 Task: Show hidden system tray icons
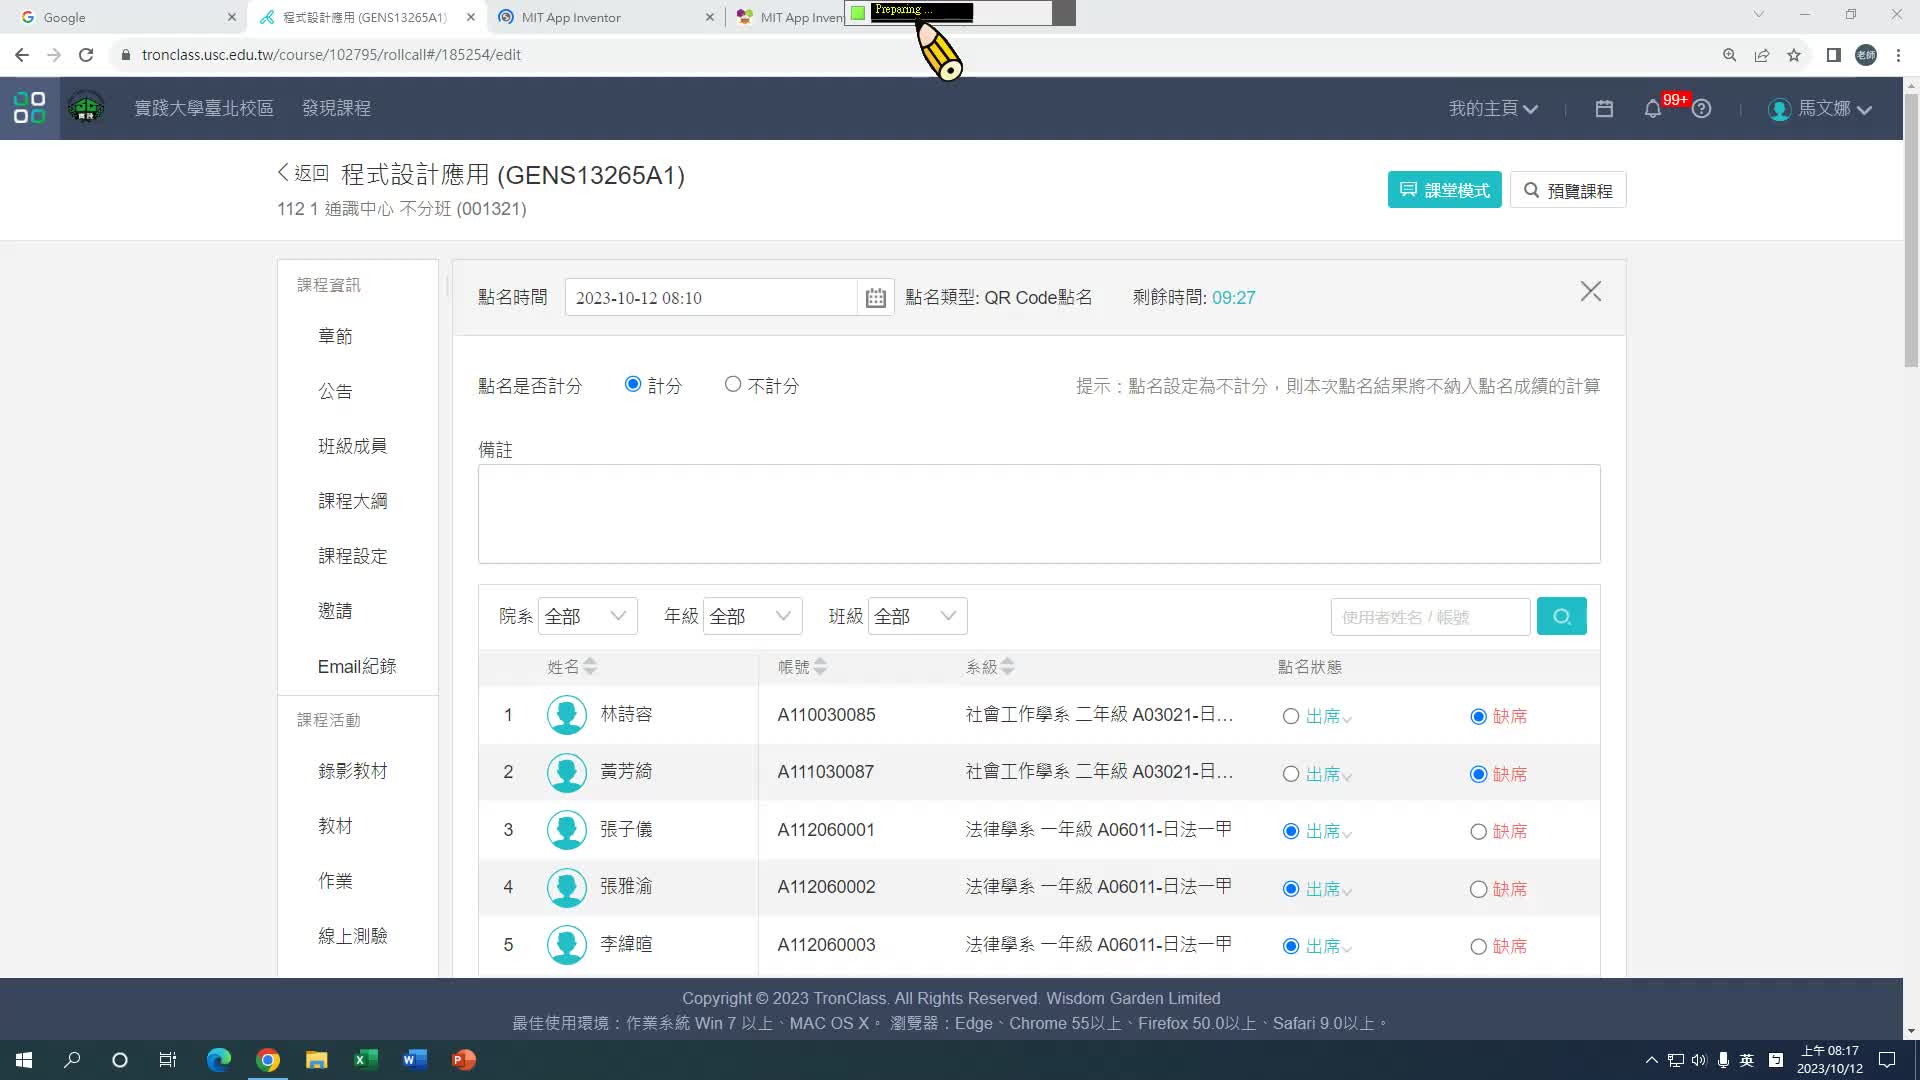tap(1651, 1060)
